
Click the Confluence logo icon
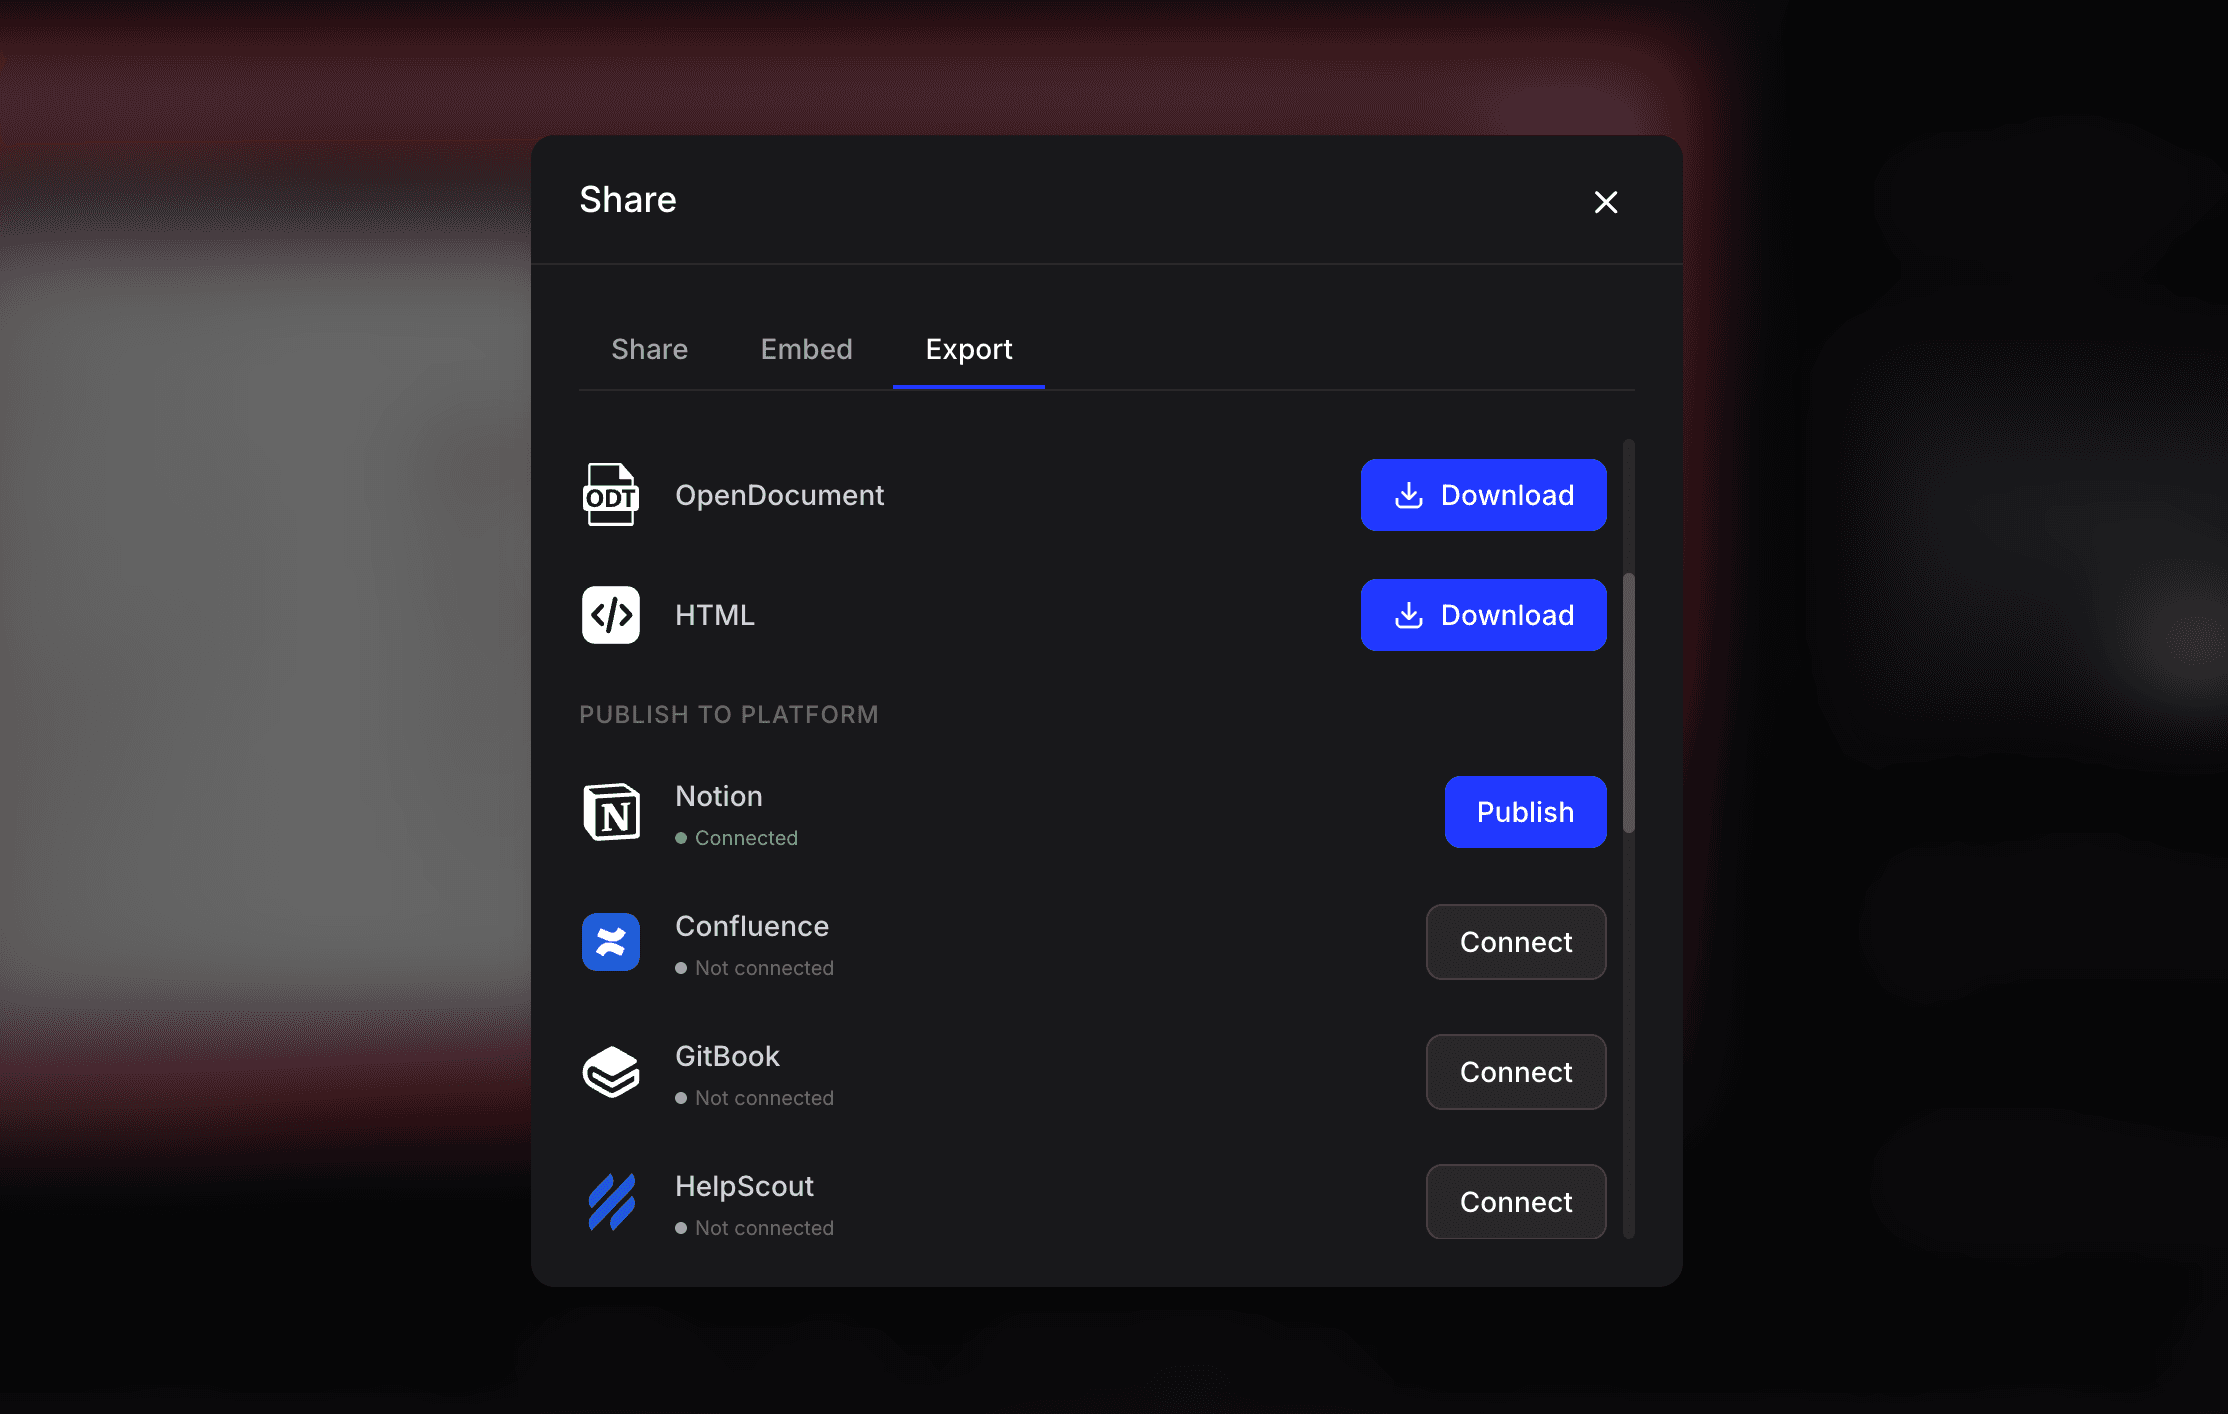610,942
